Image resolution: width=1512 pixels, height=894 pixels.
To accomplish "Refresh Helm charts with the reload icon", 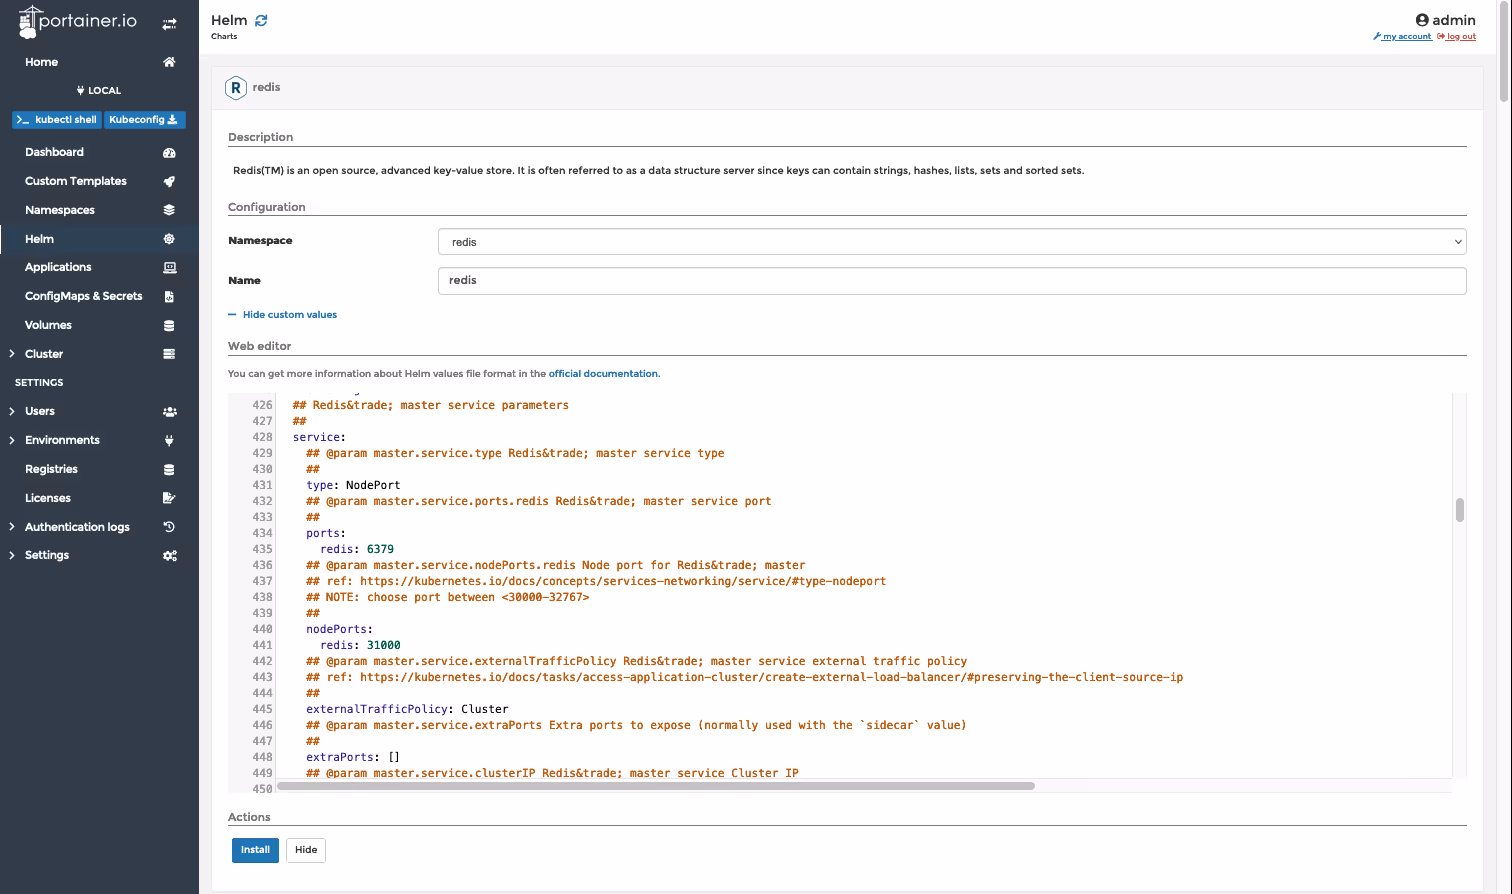I will click(261, 20).
